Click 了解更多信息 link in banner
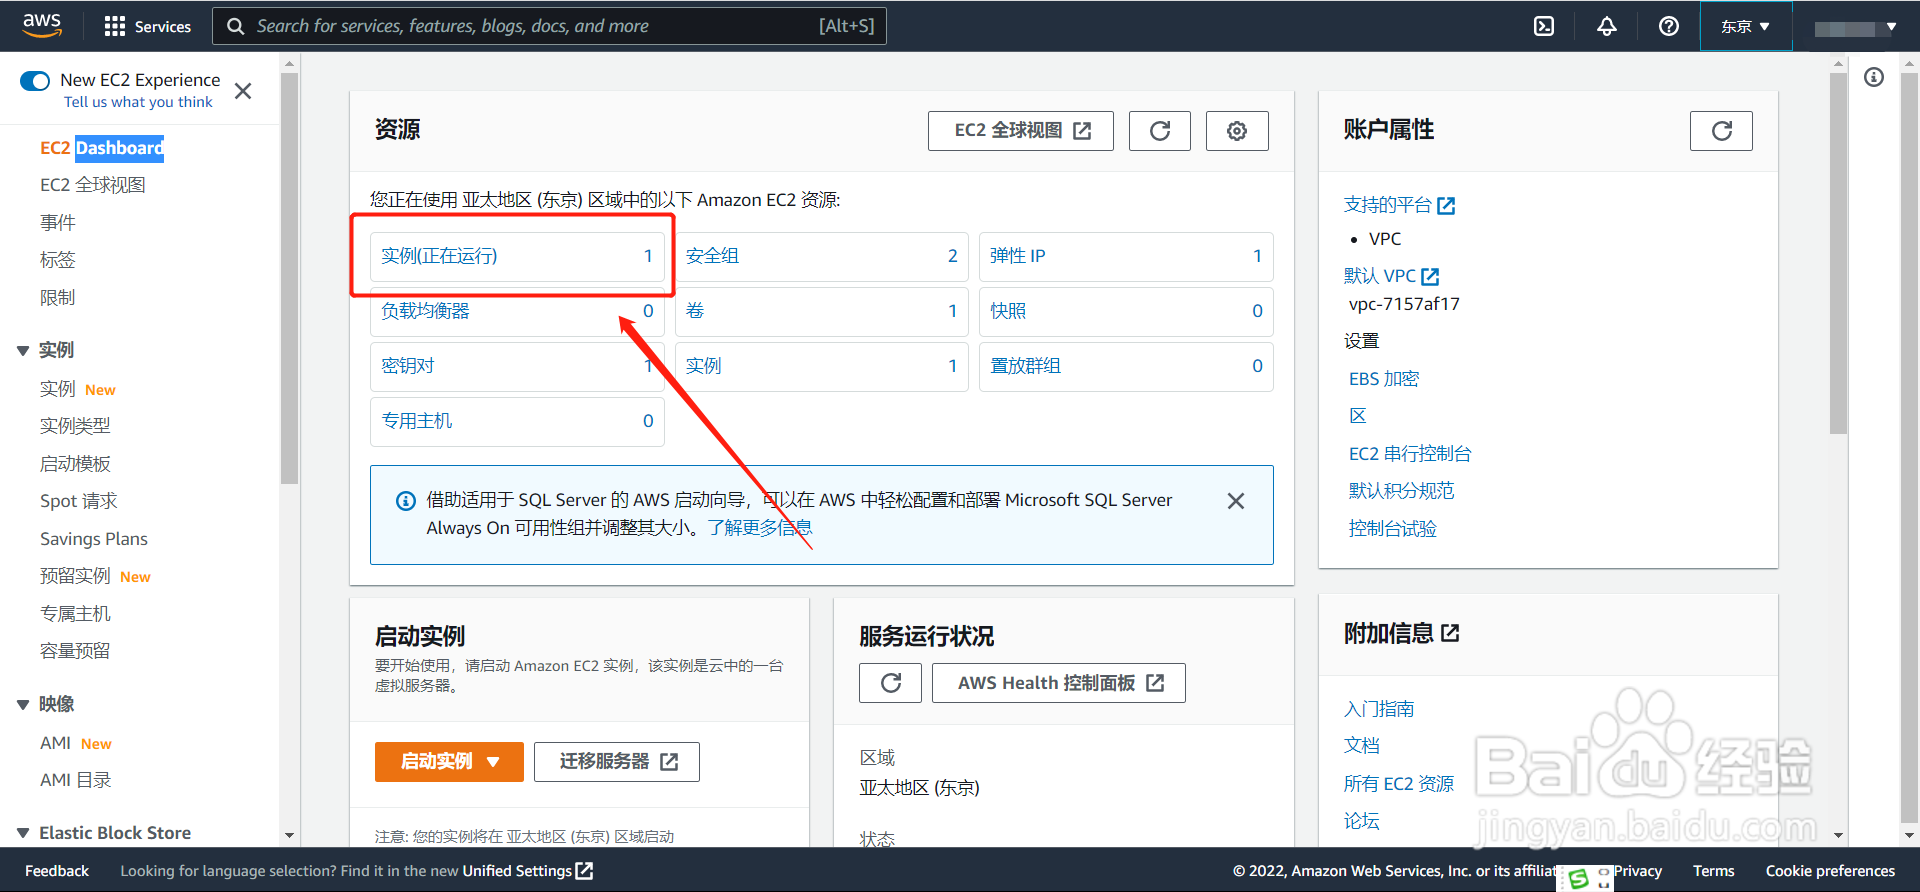The height and width of the screenshot is (892, 1920). pos(760,528)
